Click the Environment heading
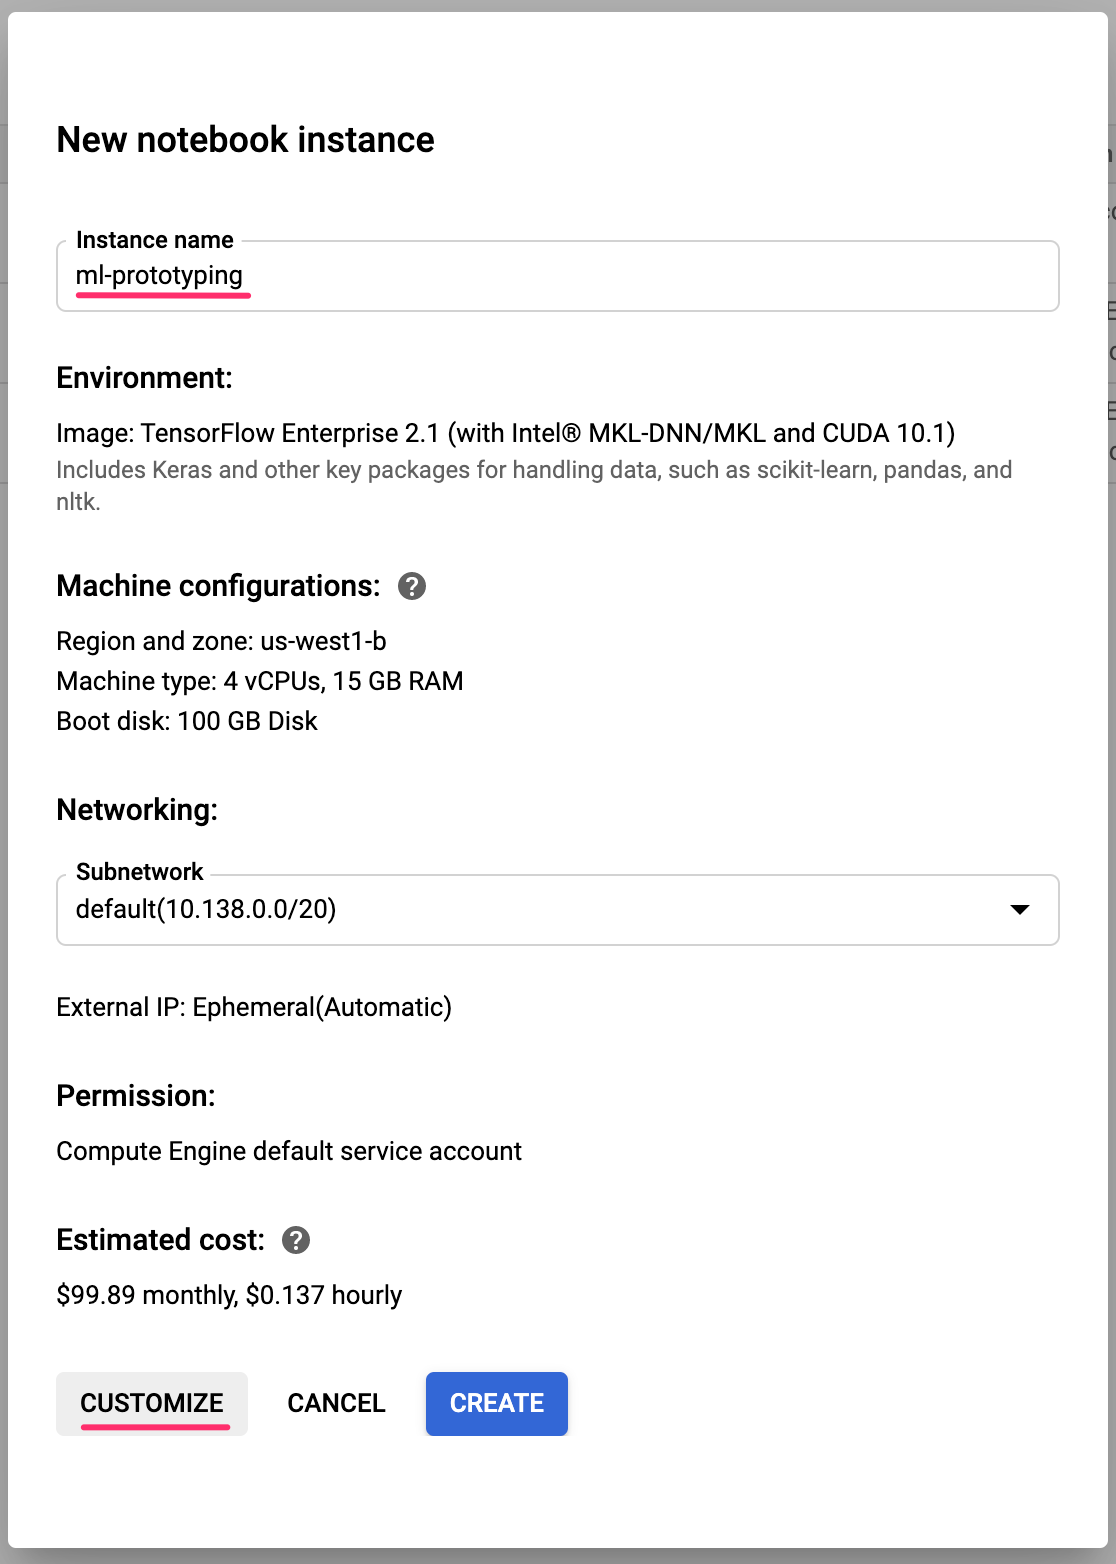This screenshot has width=1116, height=1564. [x=144, y=378]
